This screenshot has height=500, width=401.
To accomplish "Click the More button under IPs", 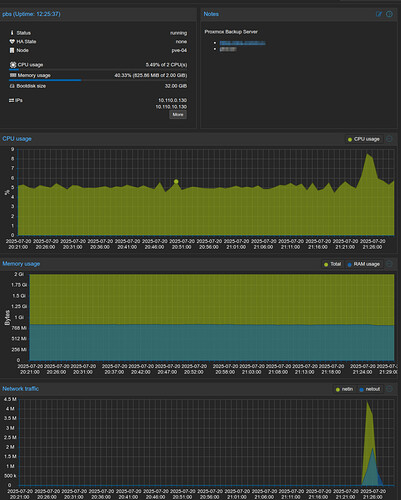I will 178,115.
